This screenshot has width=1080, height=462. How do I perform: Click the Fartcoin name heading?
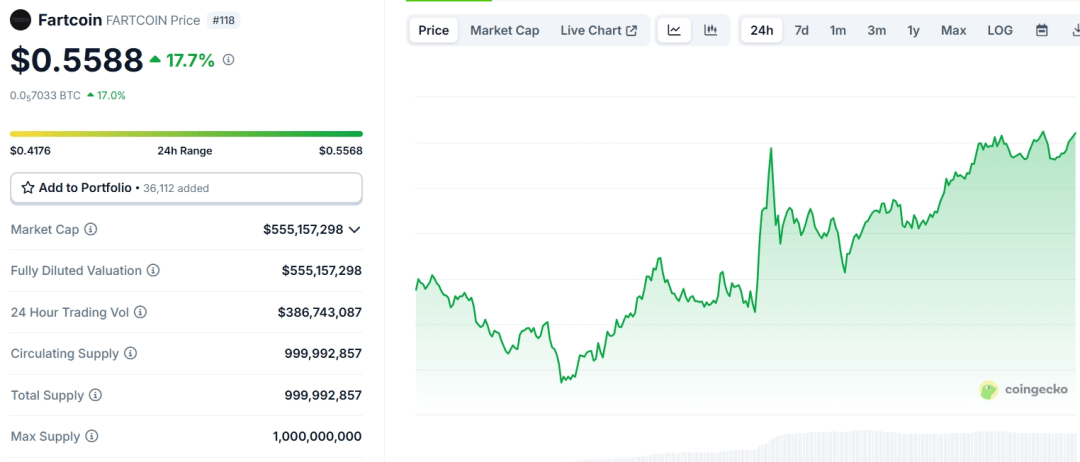70,20
